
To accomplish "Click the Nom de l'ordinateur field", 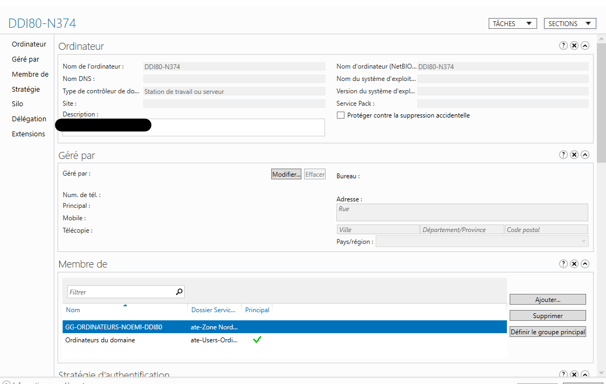I will coord(234,66).
